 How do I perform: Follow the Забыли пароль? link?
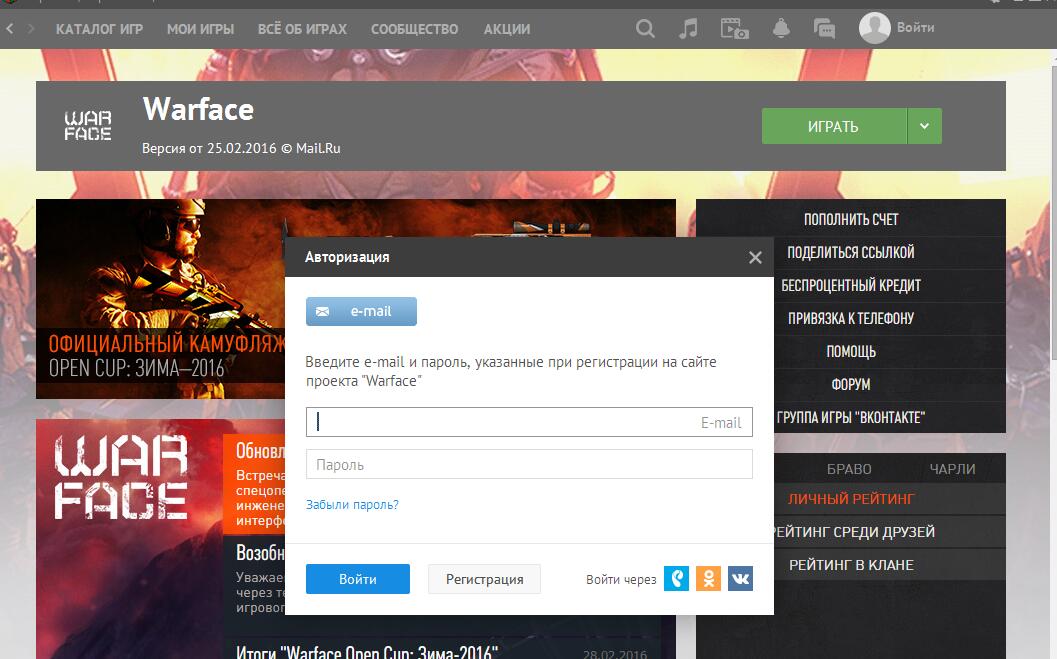pyautogui.click(x=353, y=505)
